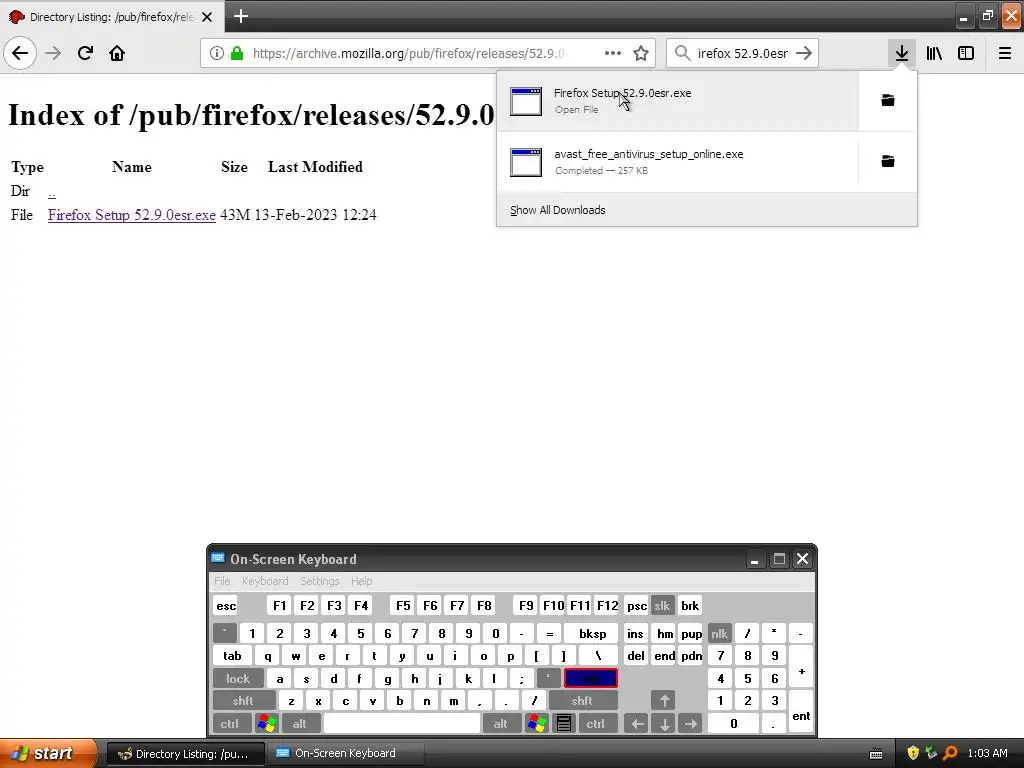
Task: Click Show All Downloads
Action: pos(558,210)
